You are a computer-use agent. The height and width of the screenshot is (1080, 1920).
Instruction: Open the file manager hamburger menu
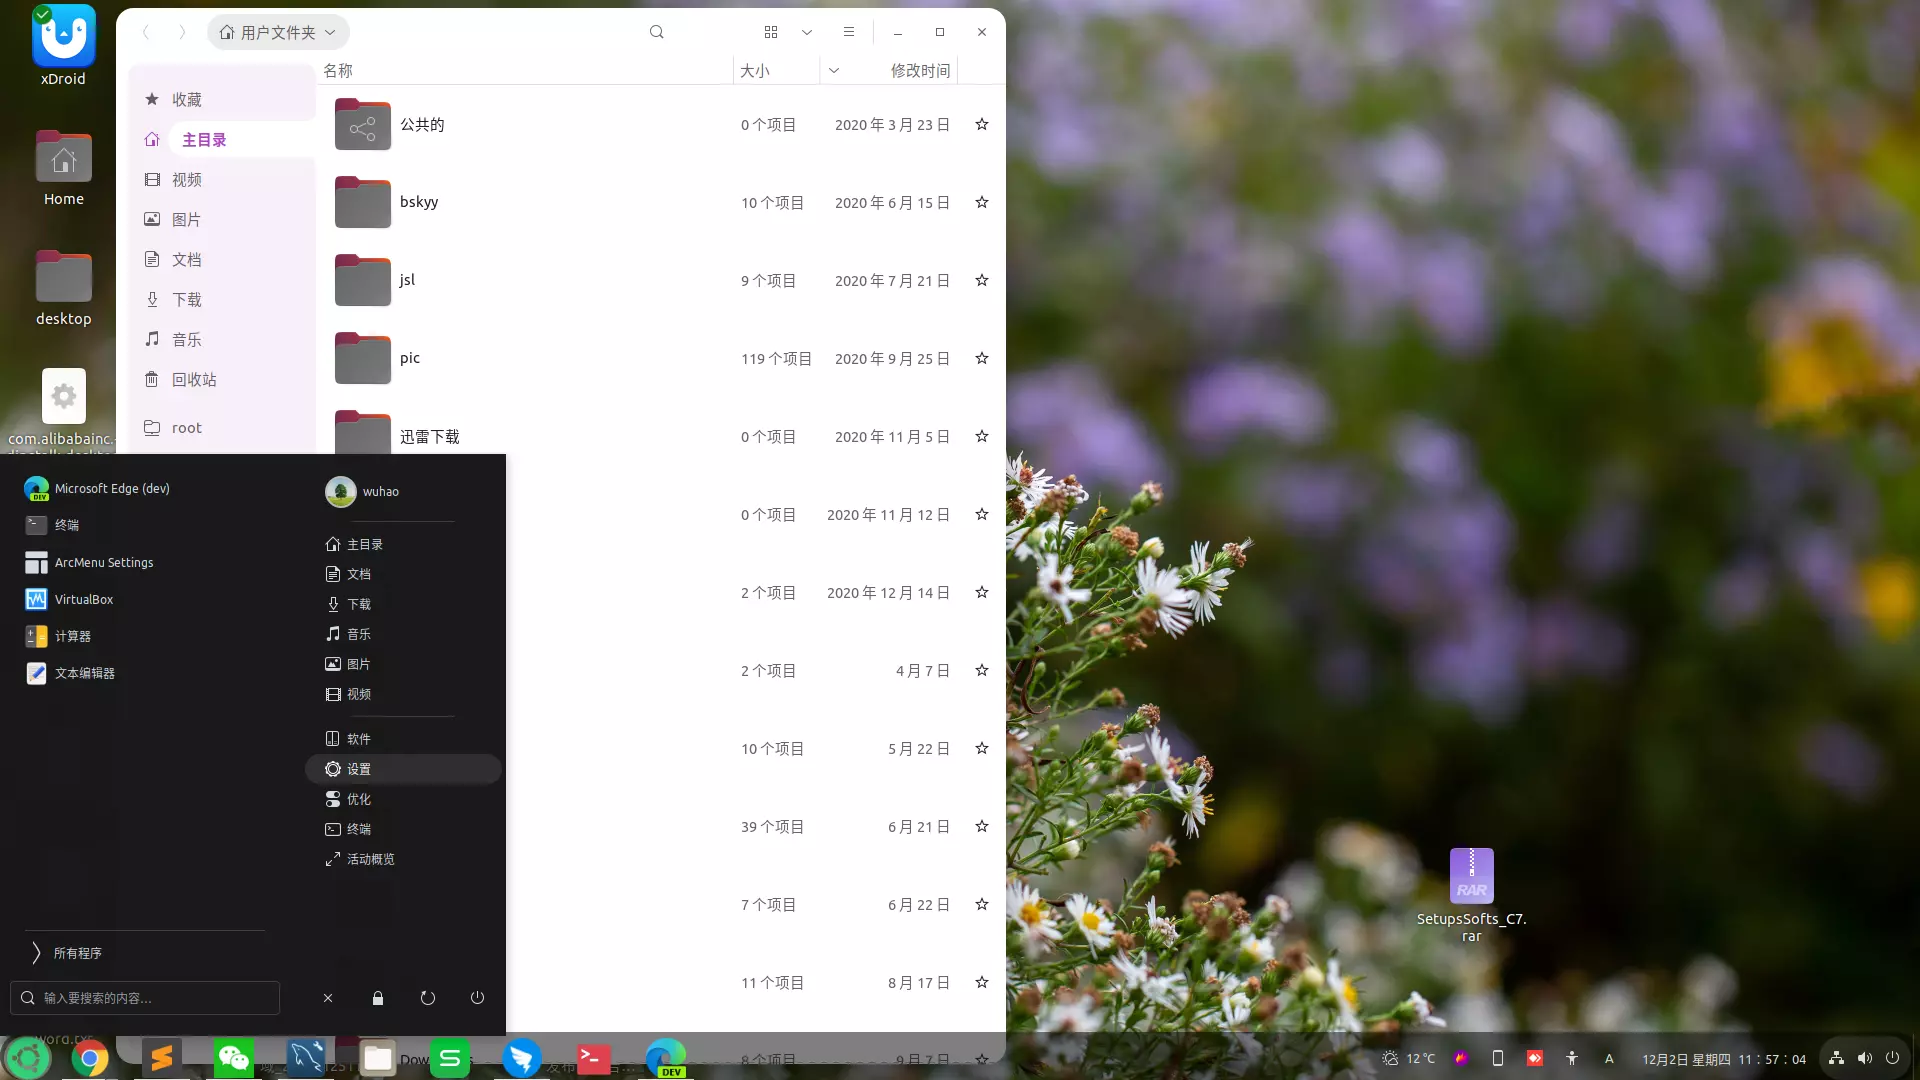tap(849, 32)
